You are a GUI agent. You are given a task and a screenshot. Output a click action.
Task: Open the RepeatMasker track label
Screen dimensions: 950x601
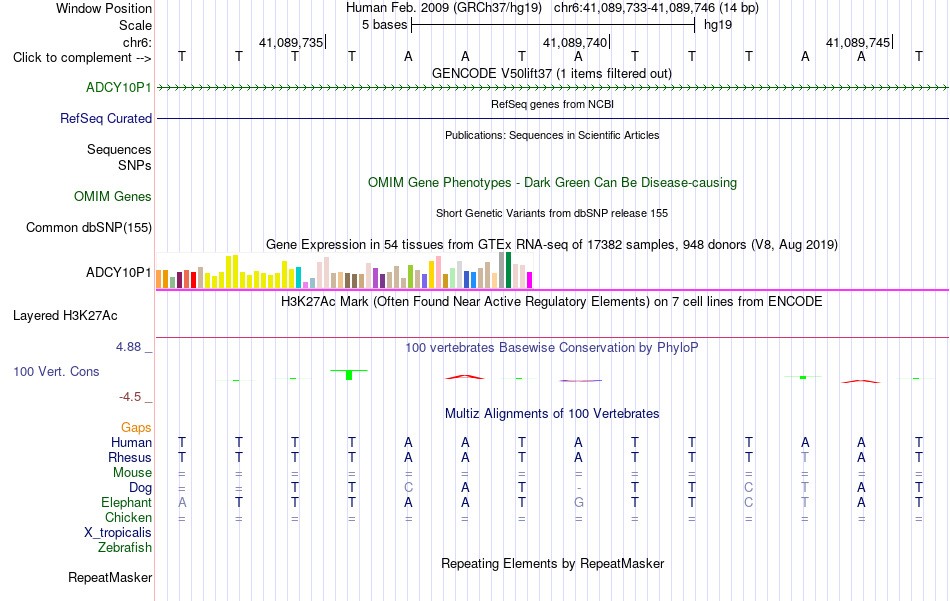click(x=110, y=577)
